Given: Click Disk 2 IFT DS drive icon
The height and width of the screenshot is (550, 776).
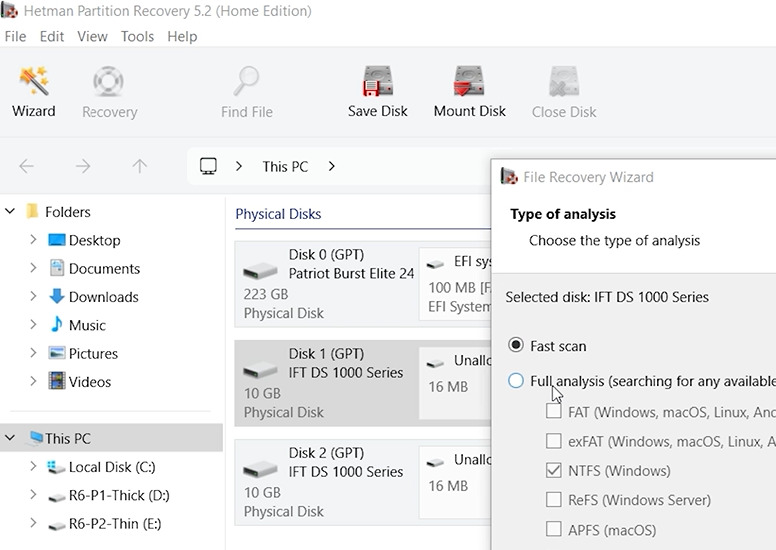Looking at the screenshot, I should click(x=260, y=470).
